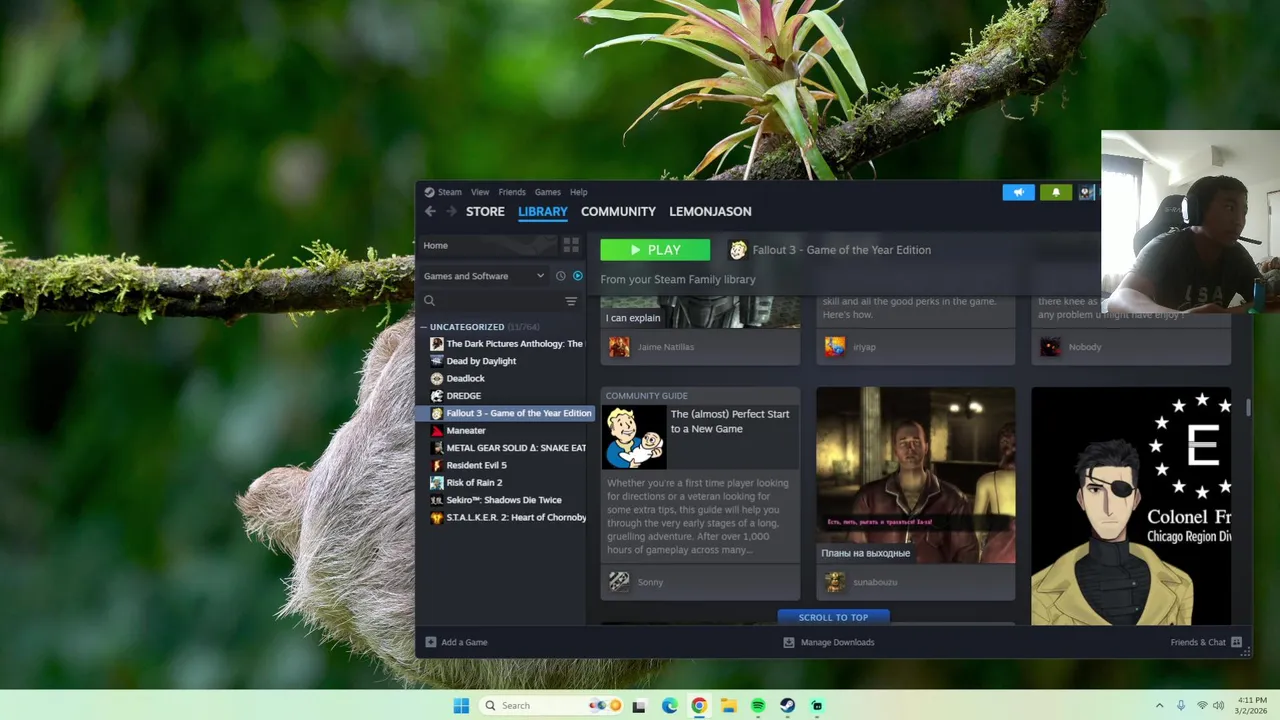
Task: Switch to the LIBRARY tab
Action: [x=543, y=211]
